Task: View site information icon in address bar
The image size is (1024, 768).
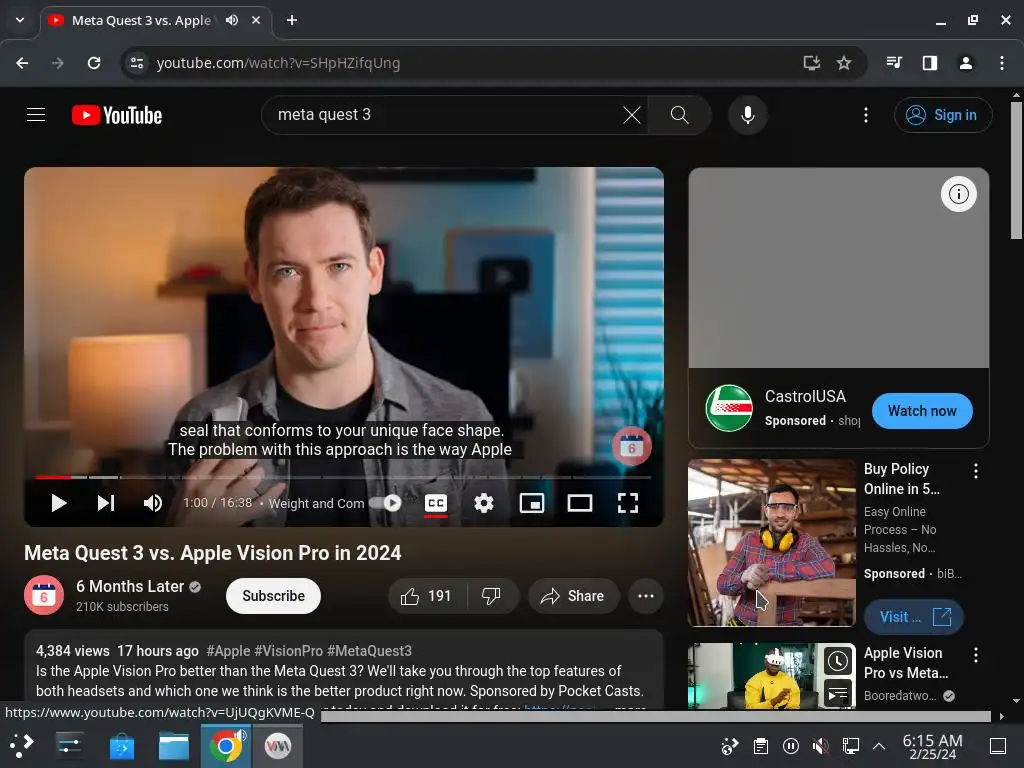Action: [137, 63]
